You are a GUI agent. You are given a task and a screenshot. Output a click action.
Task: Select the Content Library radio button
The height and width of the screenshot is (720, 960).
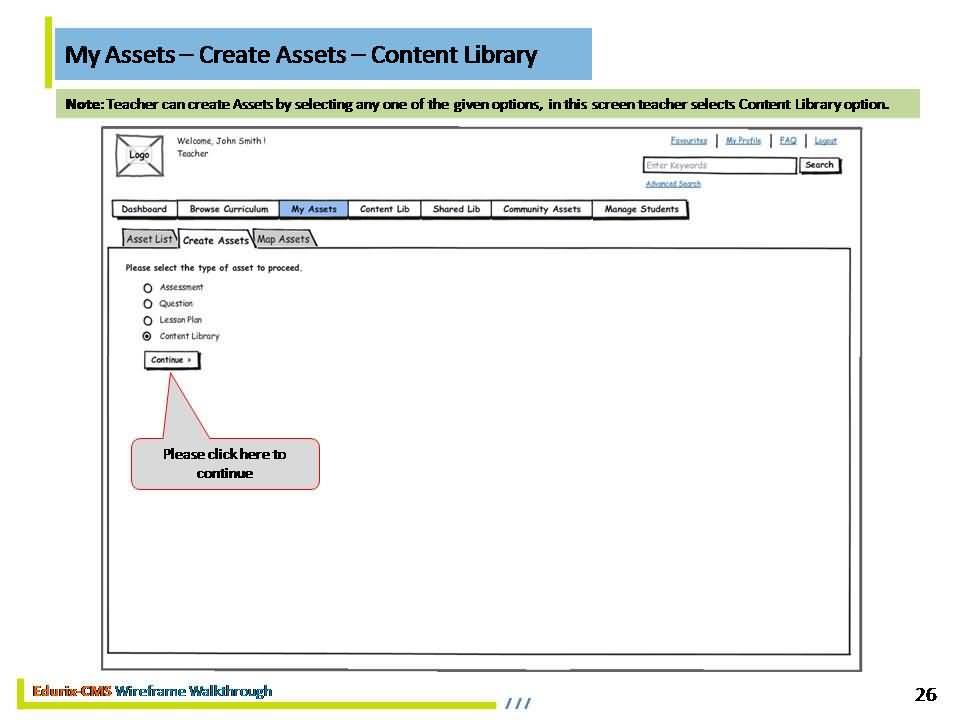click(148, 337)
